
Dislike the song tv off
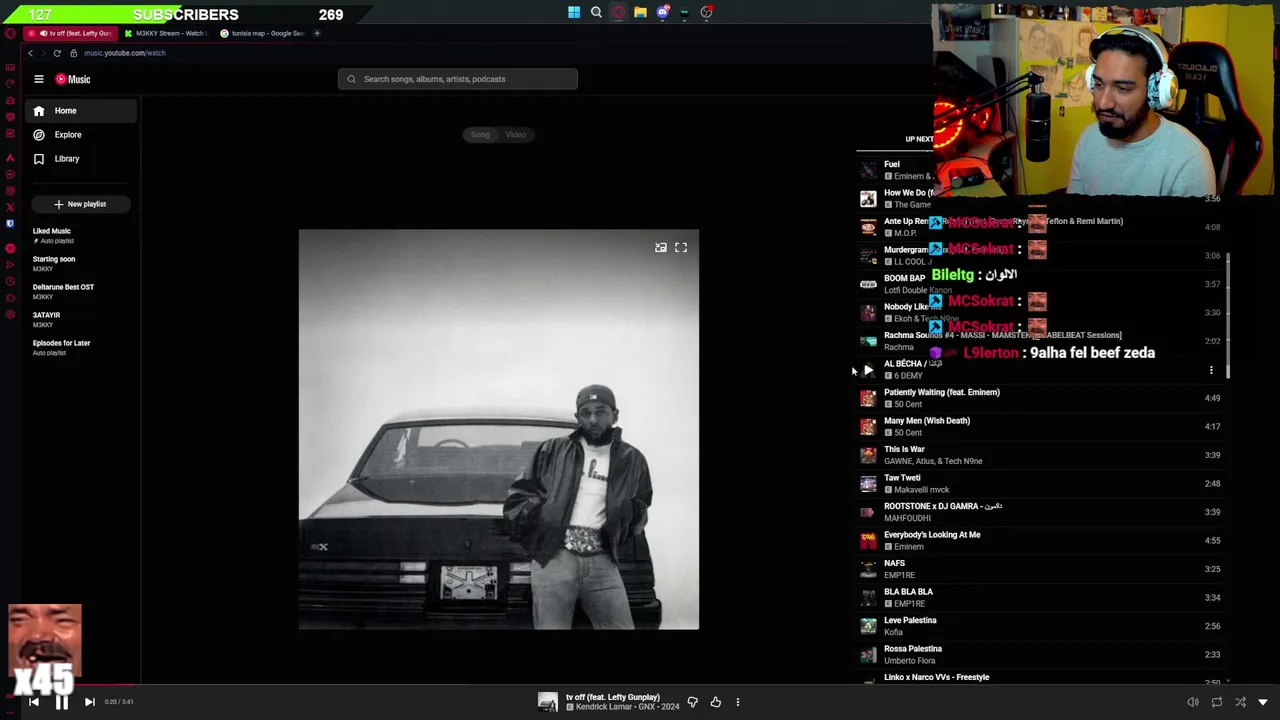coord(692,702)
